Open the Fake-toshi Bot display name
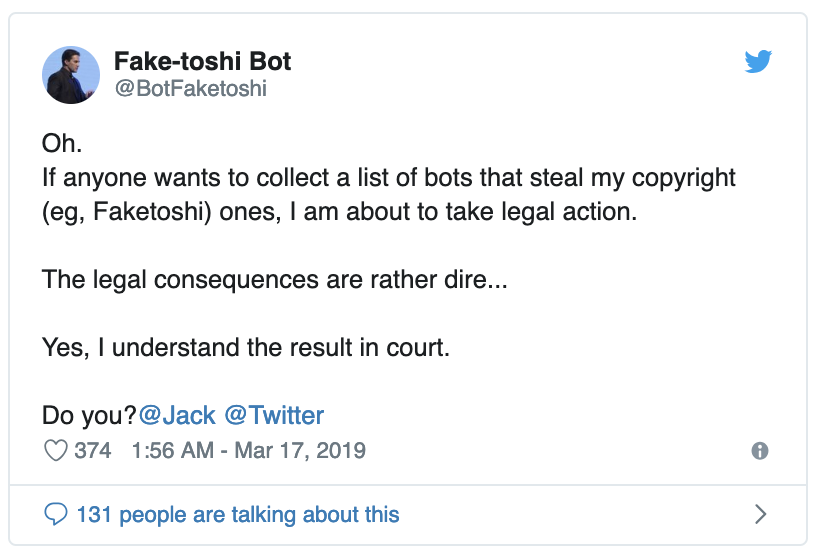 coord(202,61)
